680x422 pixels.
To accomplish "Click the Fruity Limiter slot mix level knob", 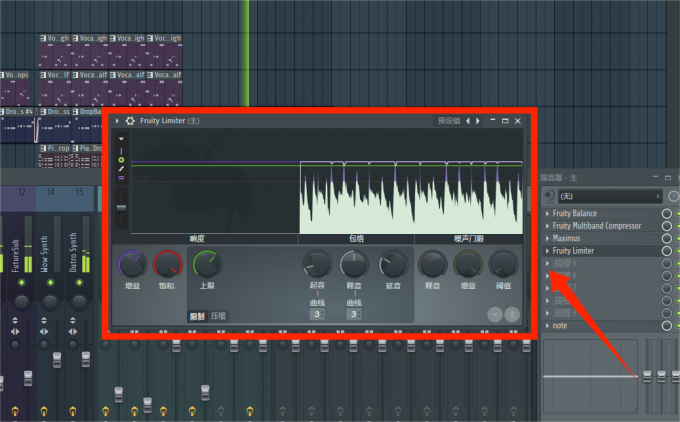I will [667, 251].
